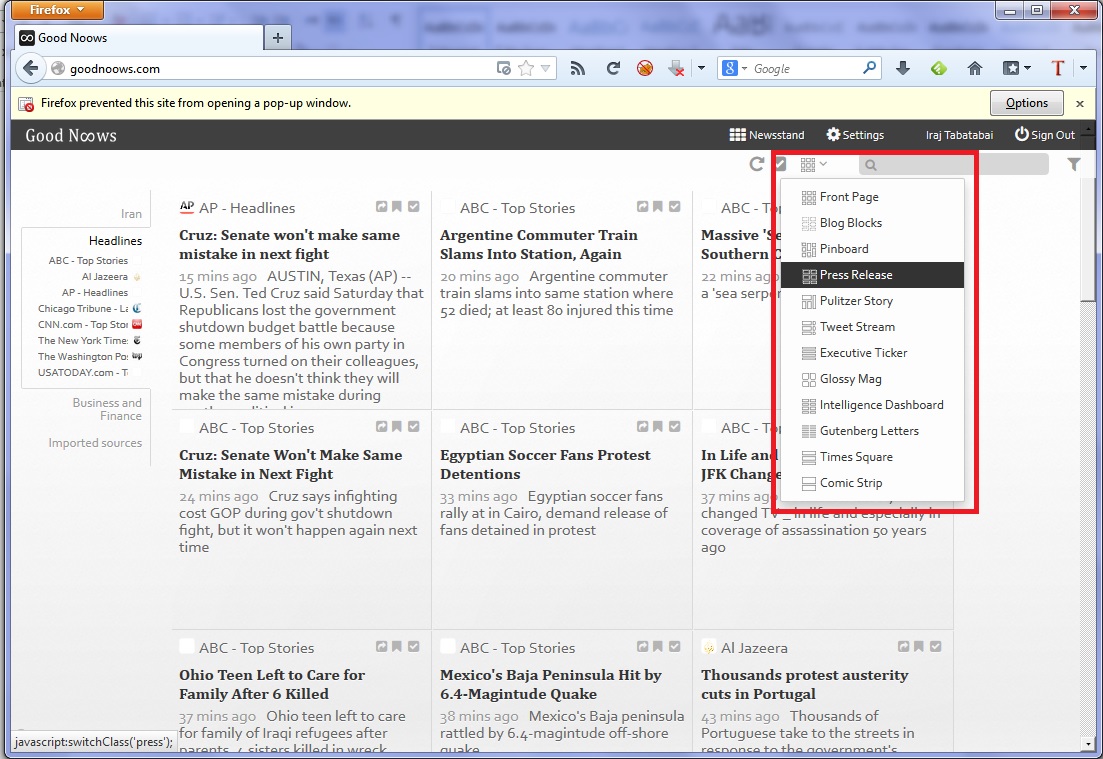Sign Out of Good Noows
This screenshot has height=759, width=1103.
tap(1045, 135)
